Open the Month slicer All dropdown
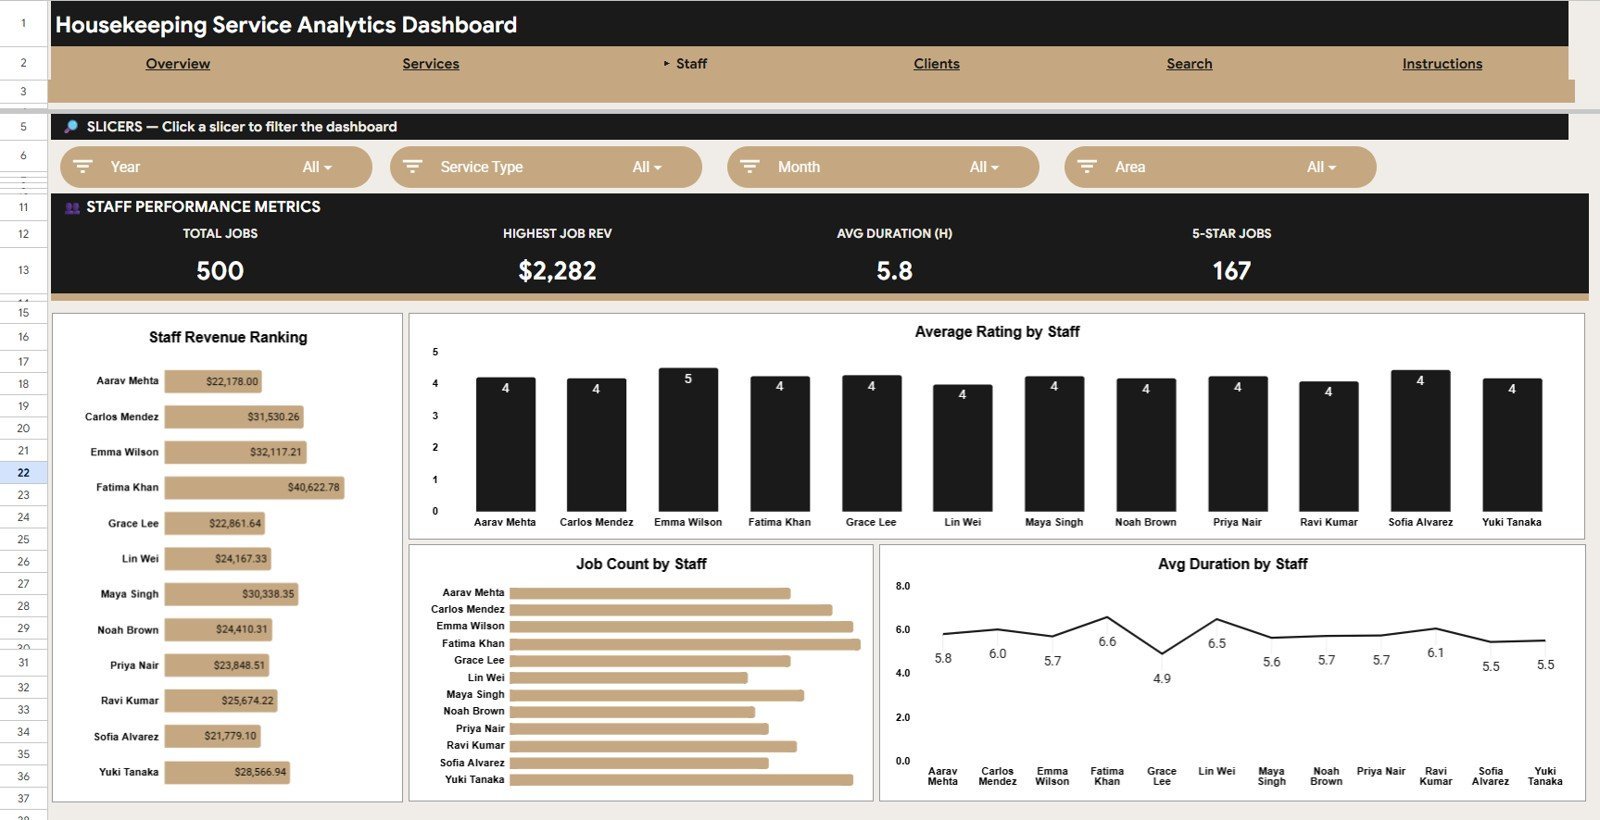This screenshot has height=820, width=1600. (x=984, y=167)
